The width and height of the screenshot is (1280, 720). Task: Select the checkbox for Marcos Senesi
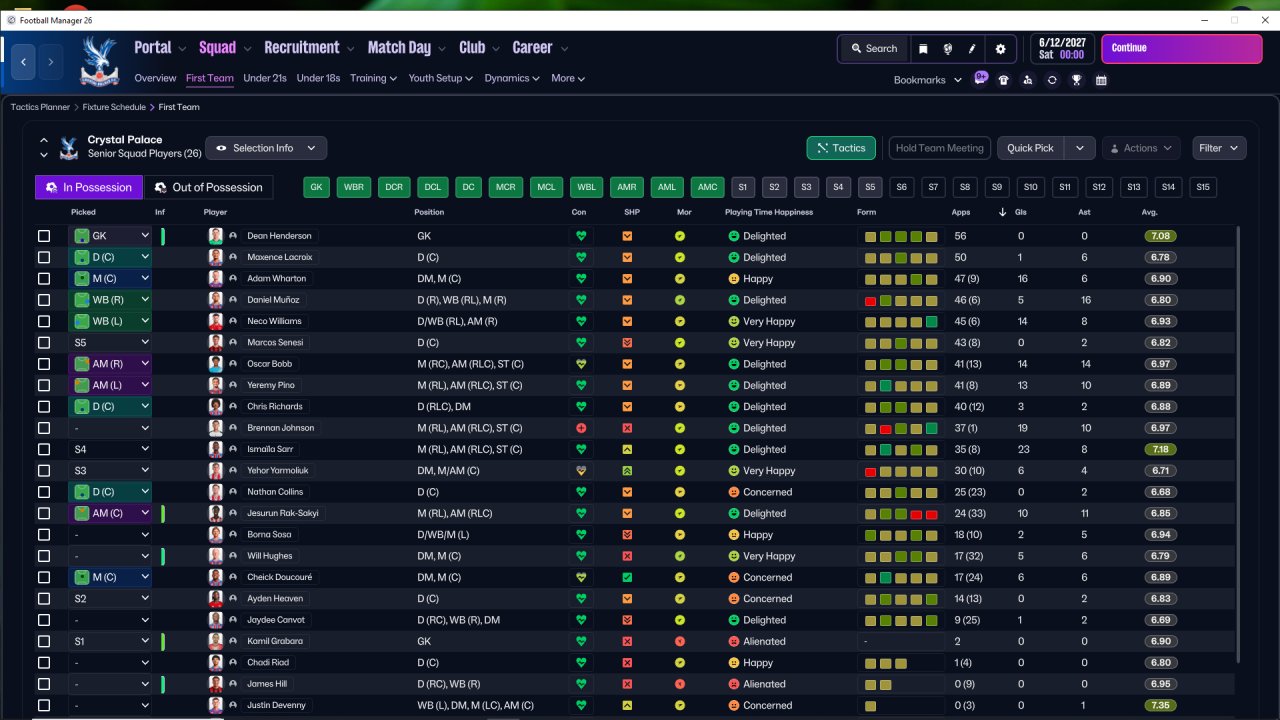coord(44,343)
